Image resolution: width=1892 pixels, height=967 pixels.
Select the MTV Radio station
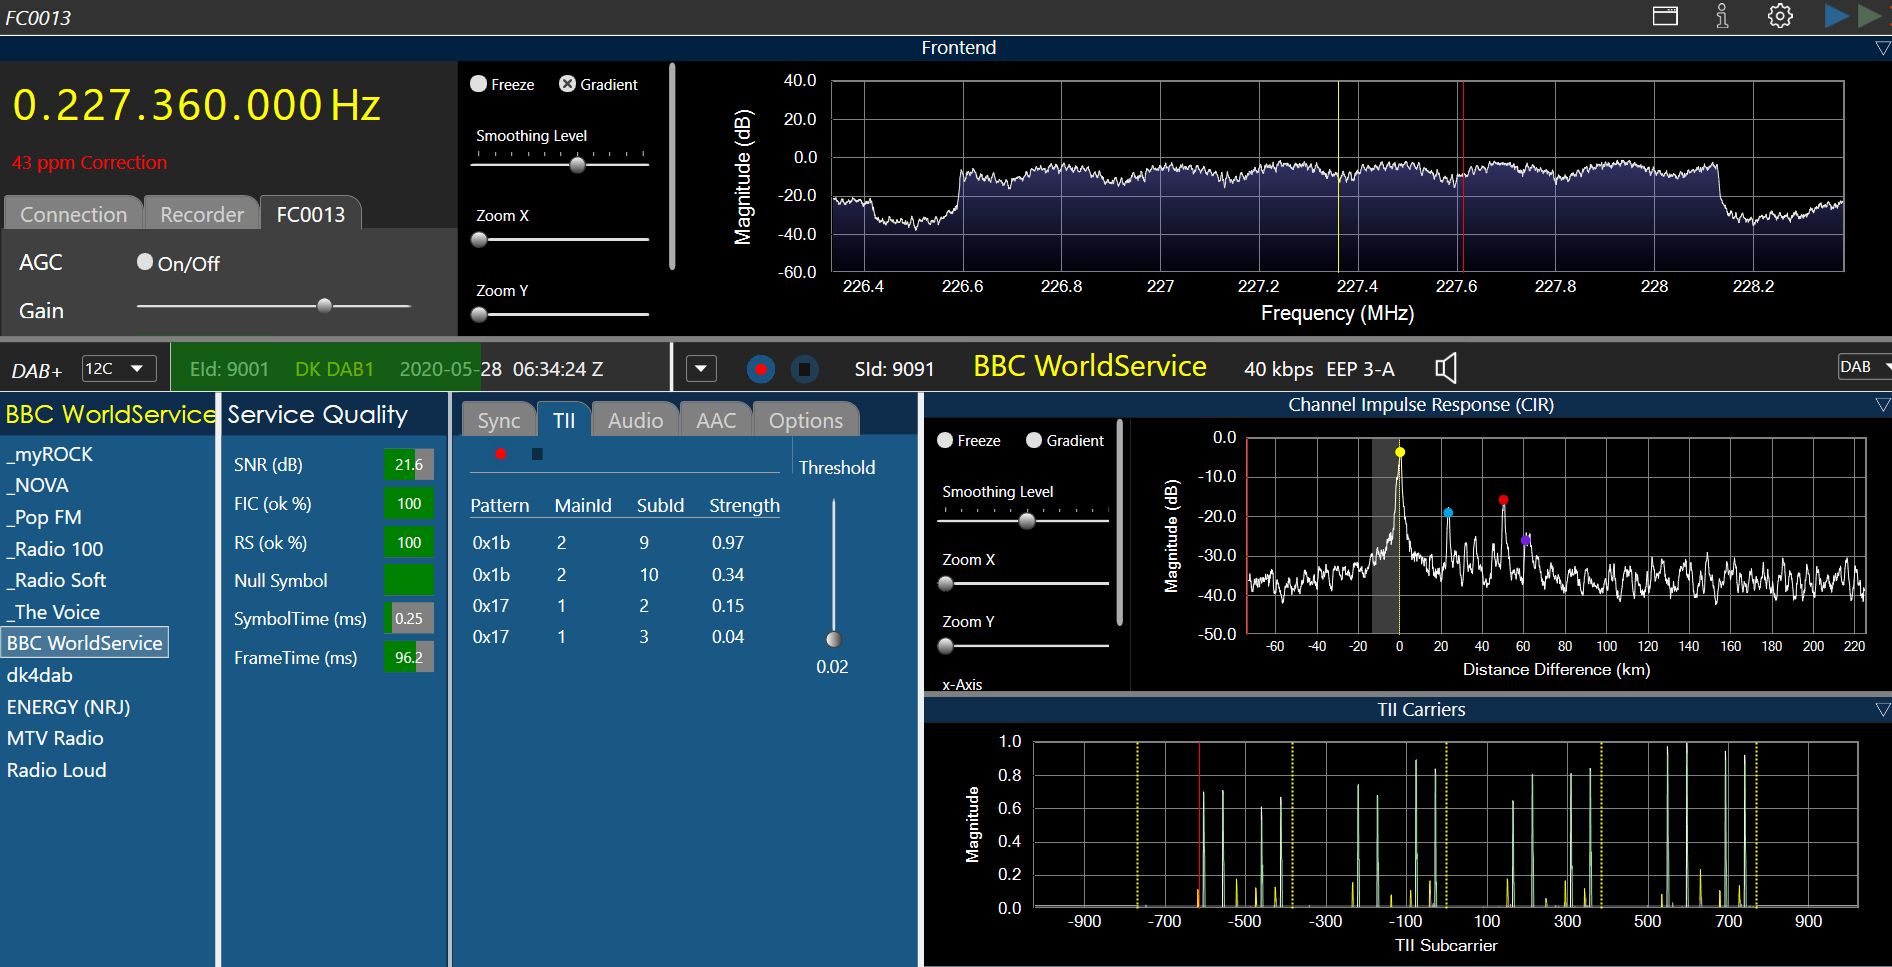(x=55, y=738)
